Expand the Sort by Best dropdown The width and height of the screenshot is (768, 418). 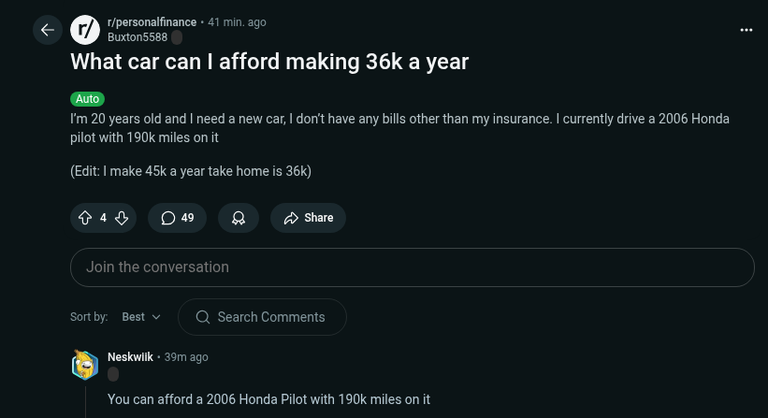pos(141,317)
